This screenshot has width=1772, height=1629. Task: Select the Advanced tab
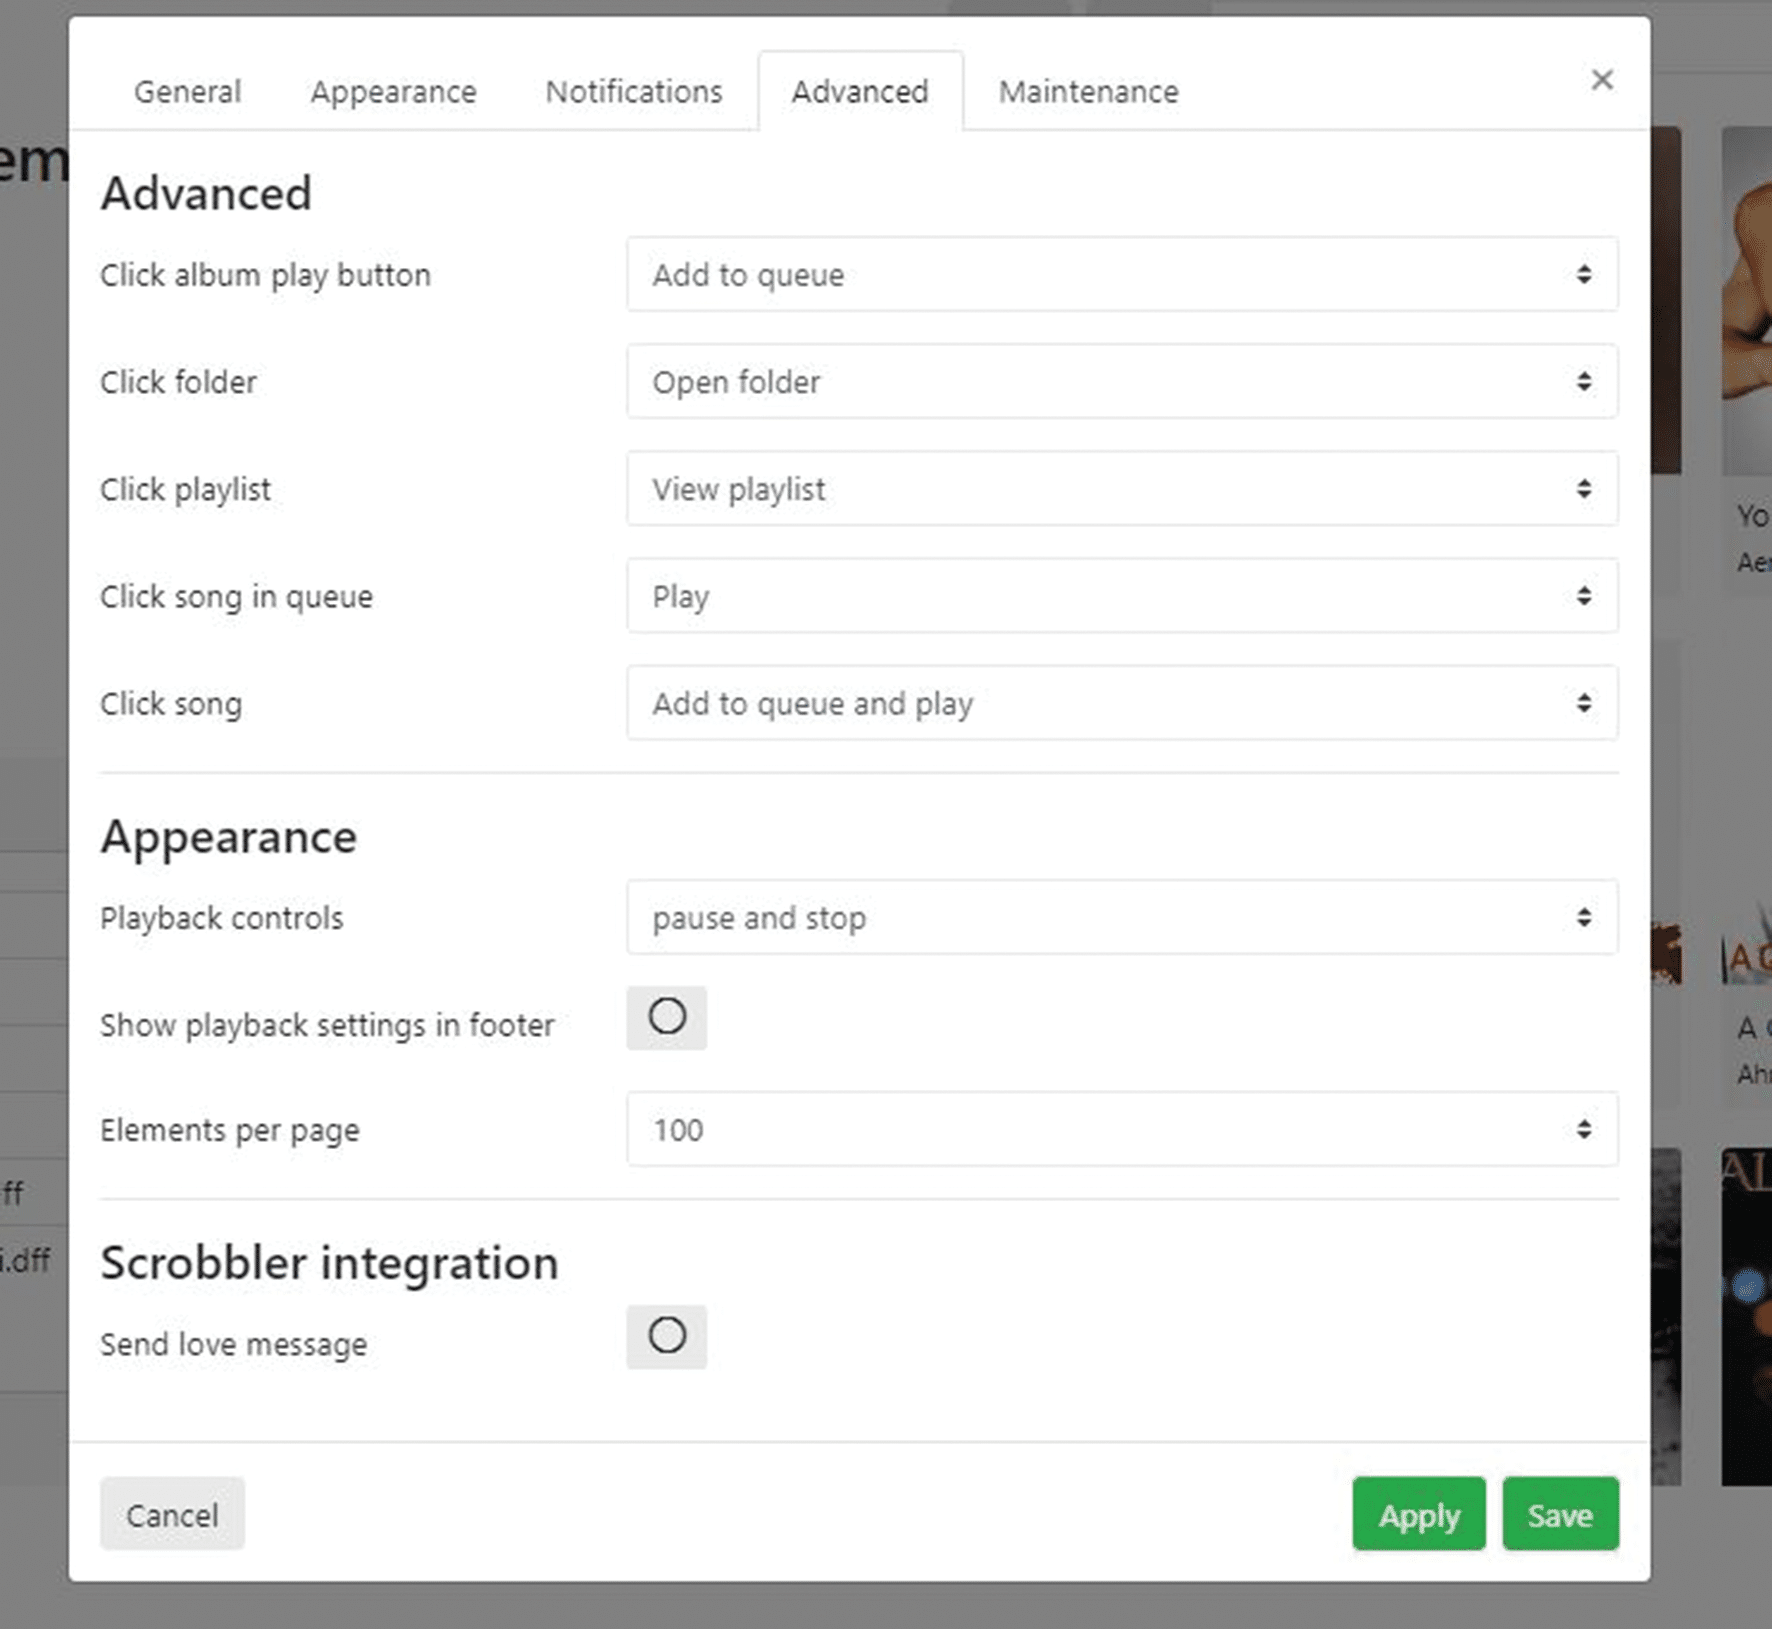[860, 91]
